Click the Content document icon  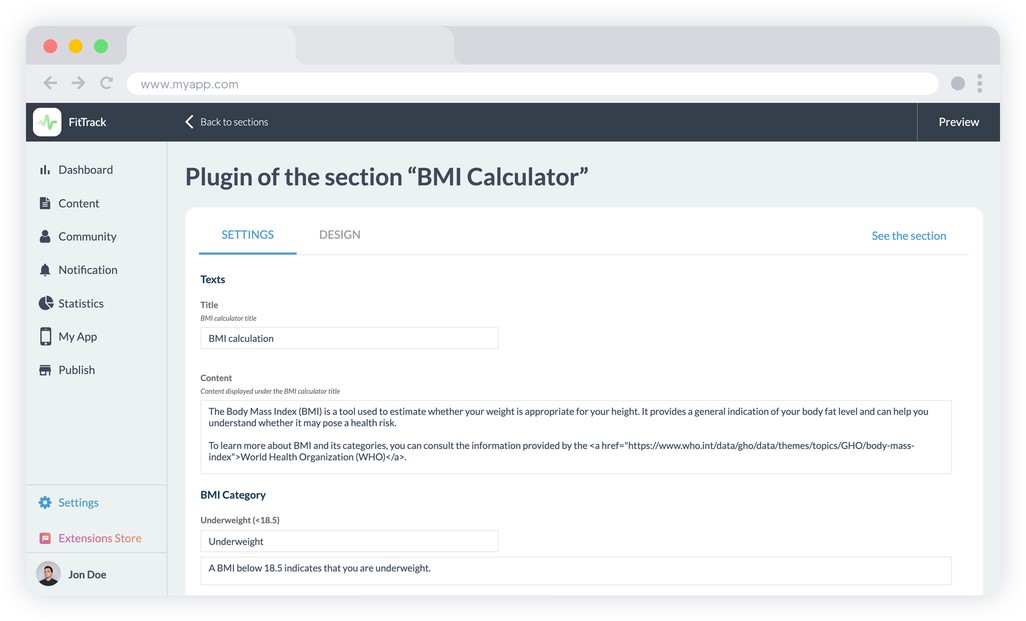[x=45, y=203]
